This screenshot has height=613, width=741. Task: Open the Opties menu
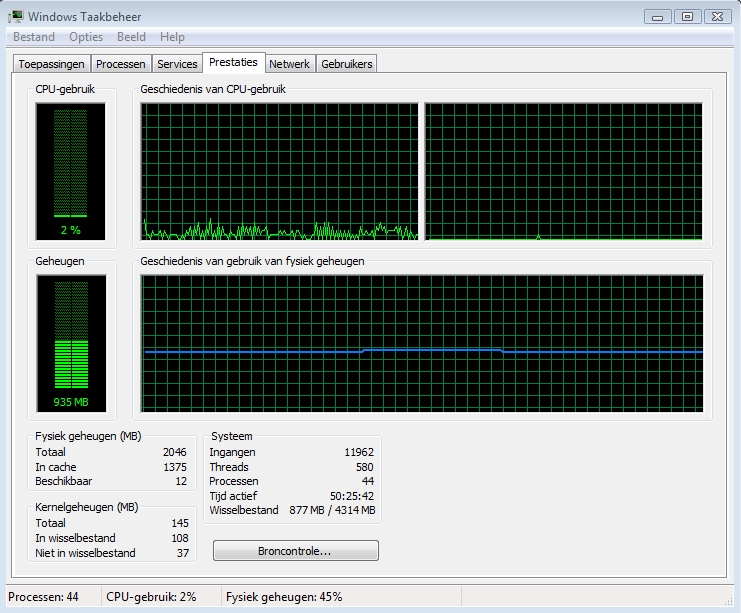point(86,37)
